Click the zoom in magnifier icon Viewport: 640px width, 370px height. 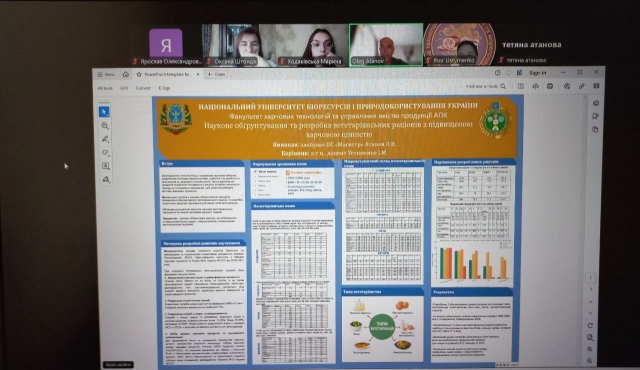pos(590,349)
